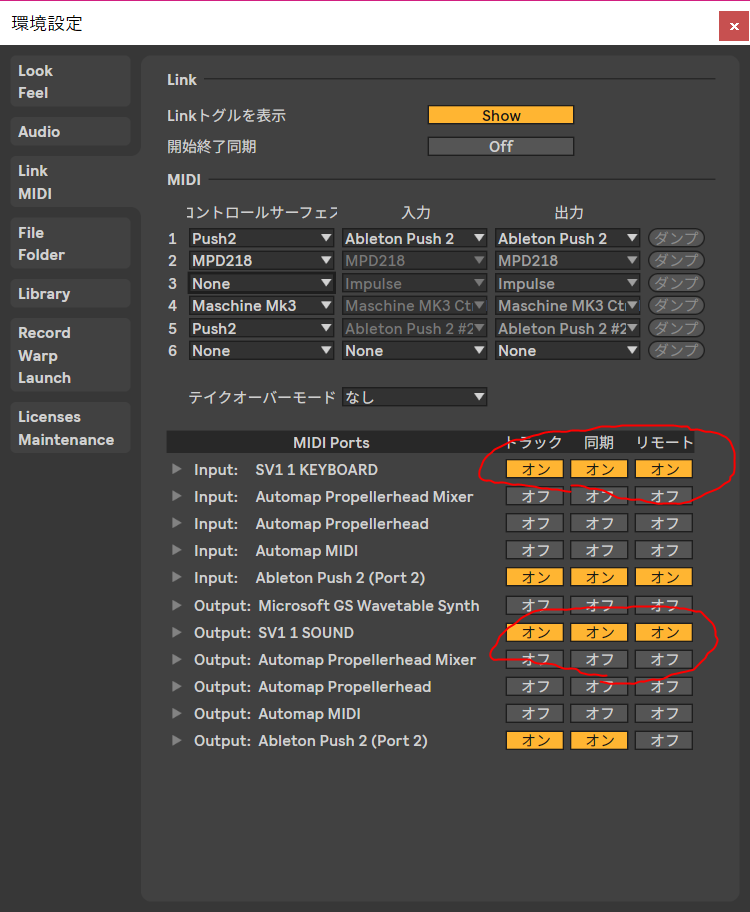
Task: Switch to the Audio tab
Action: tap(70, 132)
